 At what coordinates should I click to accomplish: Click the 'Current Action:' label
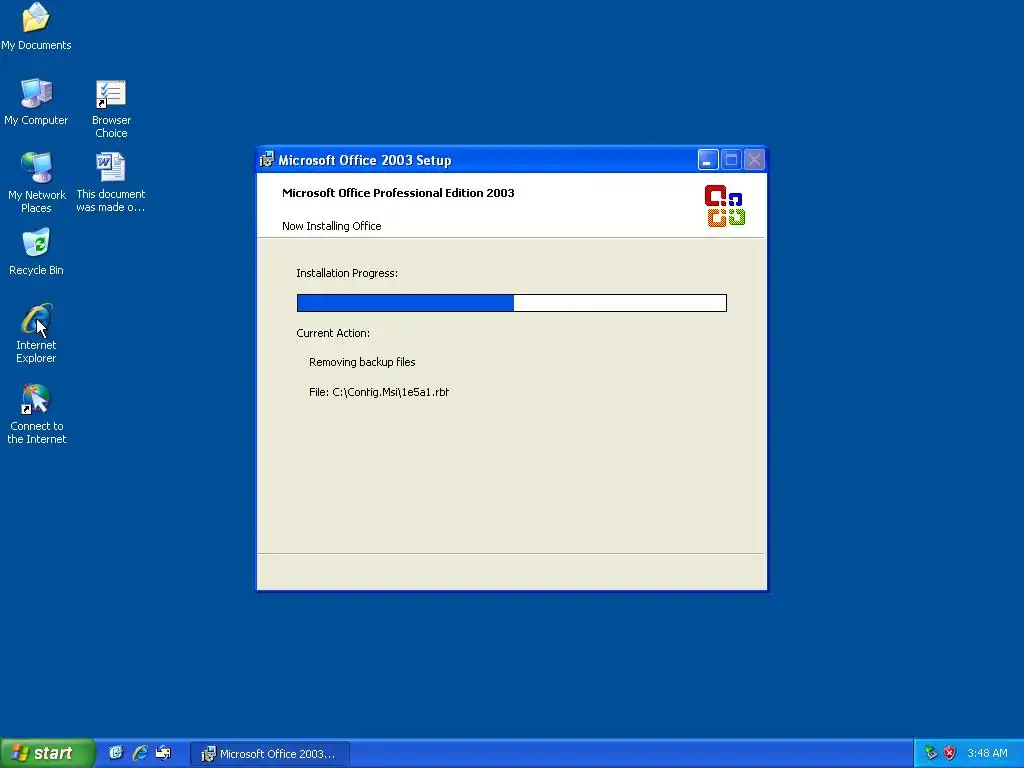click(332, 333)
